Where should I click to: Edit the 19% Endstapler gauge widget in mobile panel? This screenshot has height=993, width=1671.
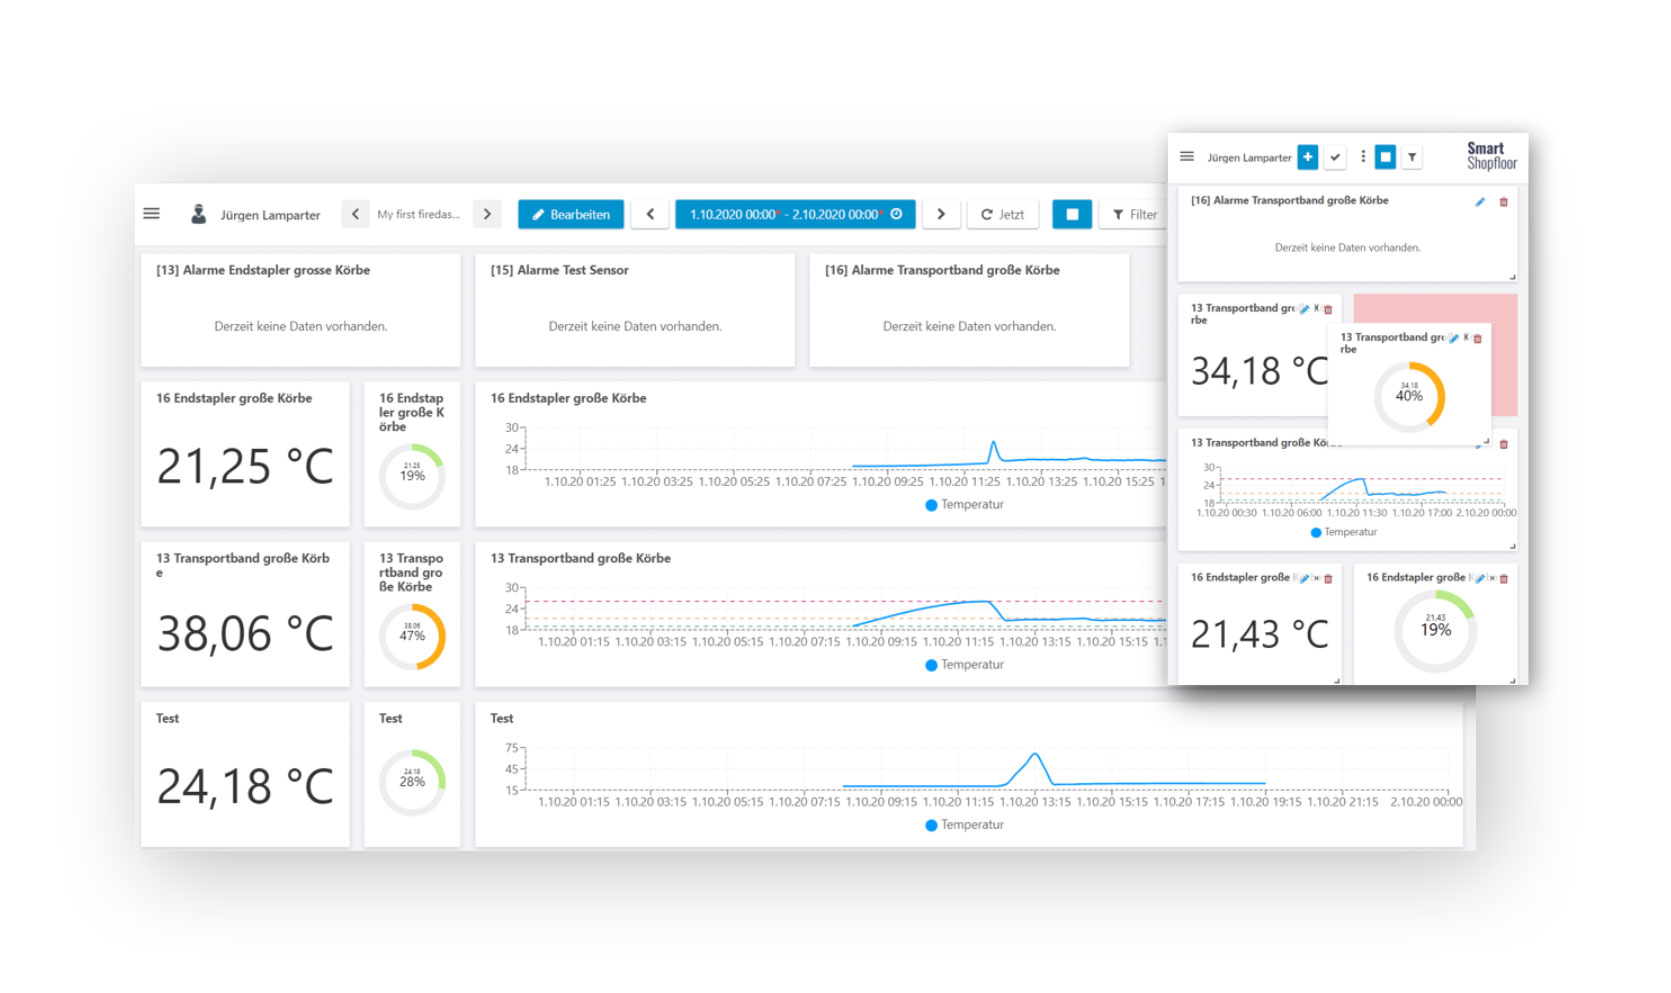(x=1480, y=578)
